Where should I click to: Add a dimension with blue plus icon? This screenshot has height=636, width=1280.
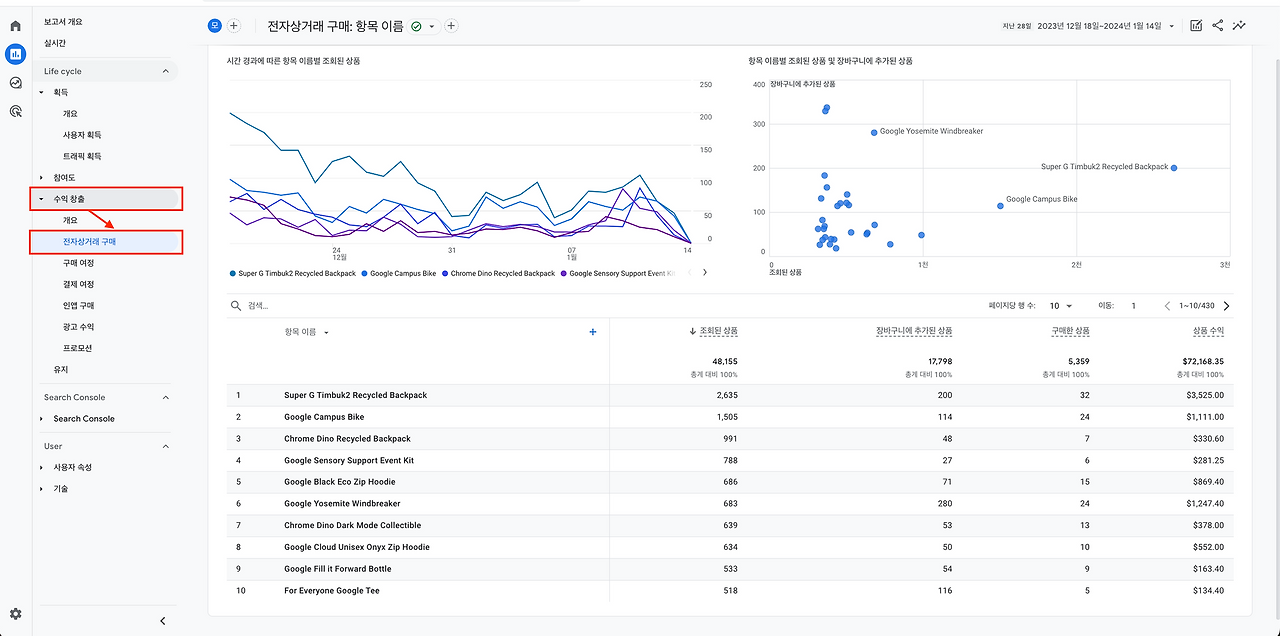[593, 332]
